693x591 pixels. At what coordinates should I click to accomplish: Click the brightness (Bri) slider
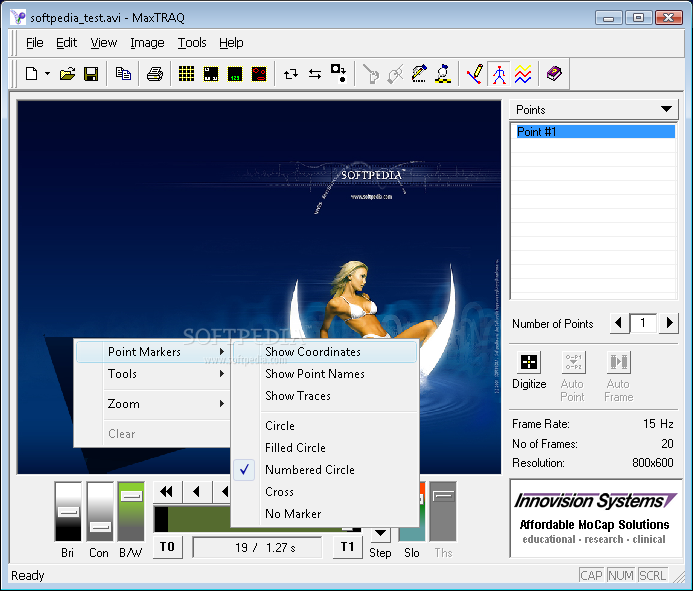tap(68, 511)
